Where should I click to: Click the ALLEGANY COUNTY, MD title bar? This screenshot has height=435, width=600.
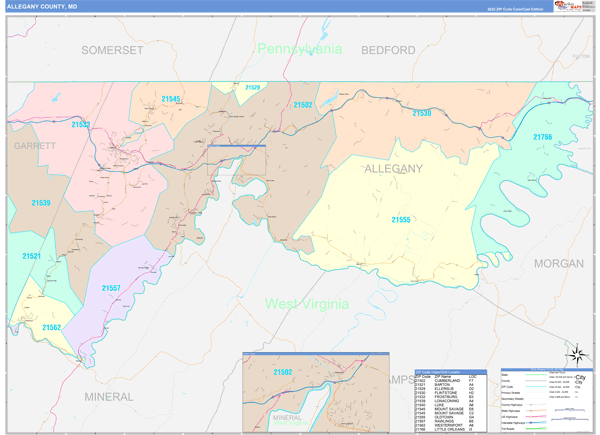pos(279,6)
